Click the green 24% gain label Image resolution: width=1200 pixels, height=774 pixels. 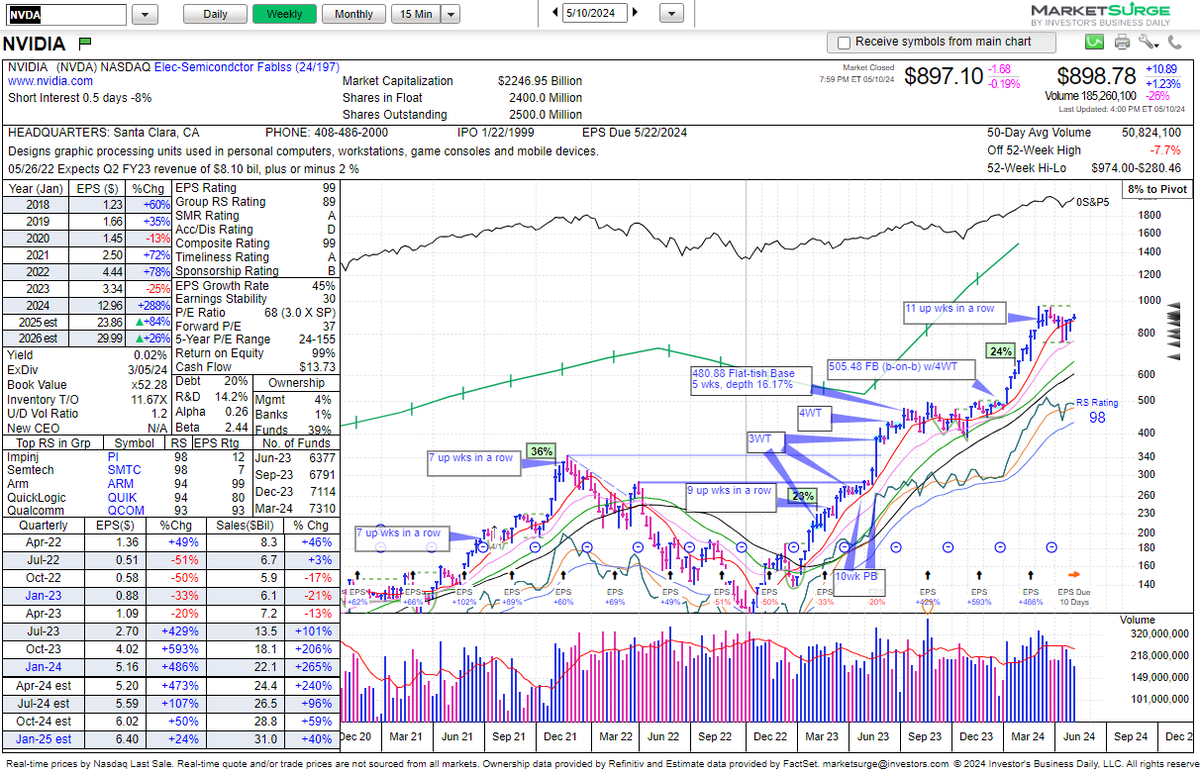[x=1000, y=351]
